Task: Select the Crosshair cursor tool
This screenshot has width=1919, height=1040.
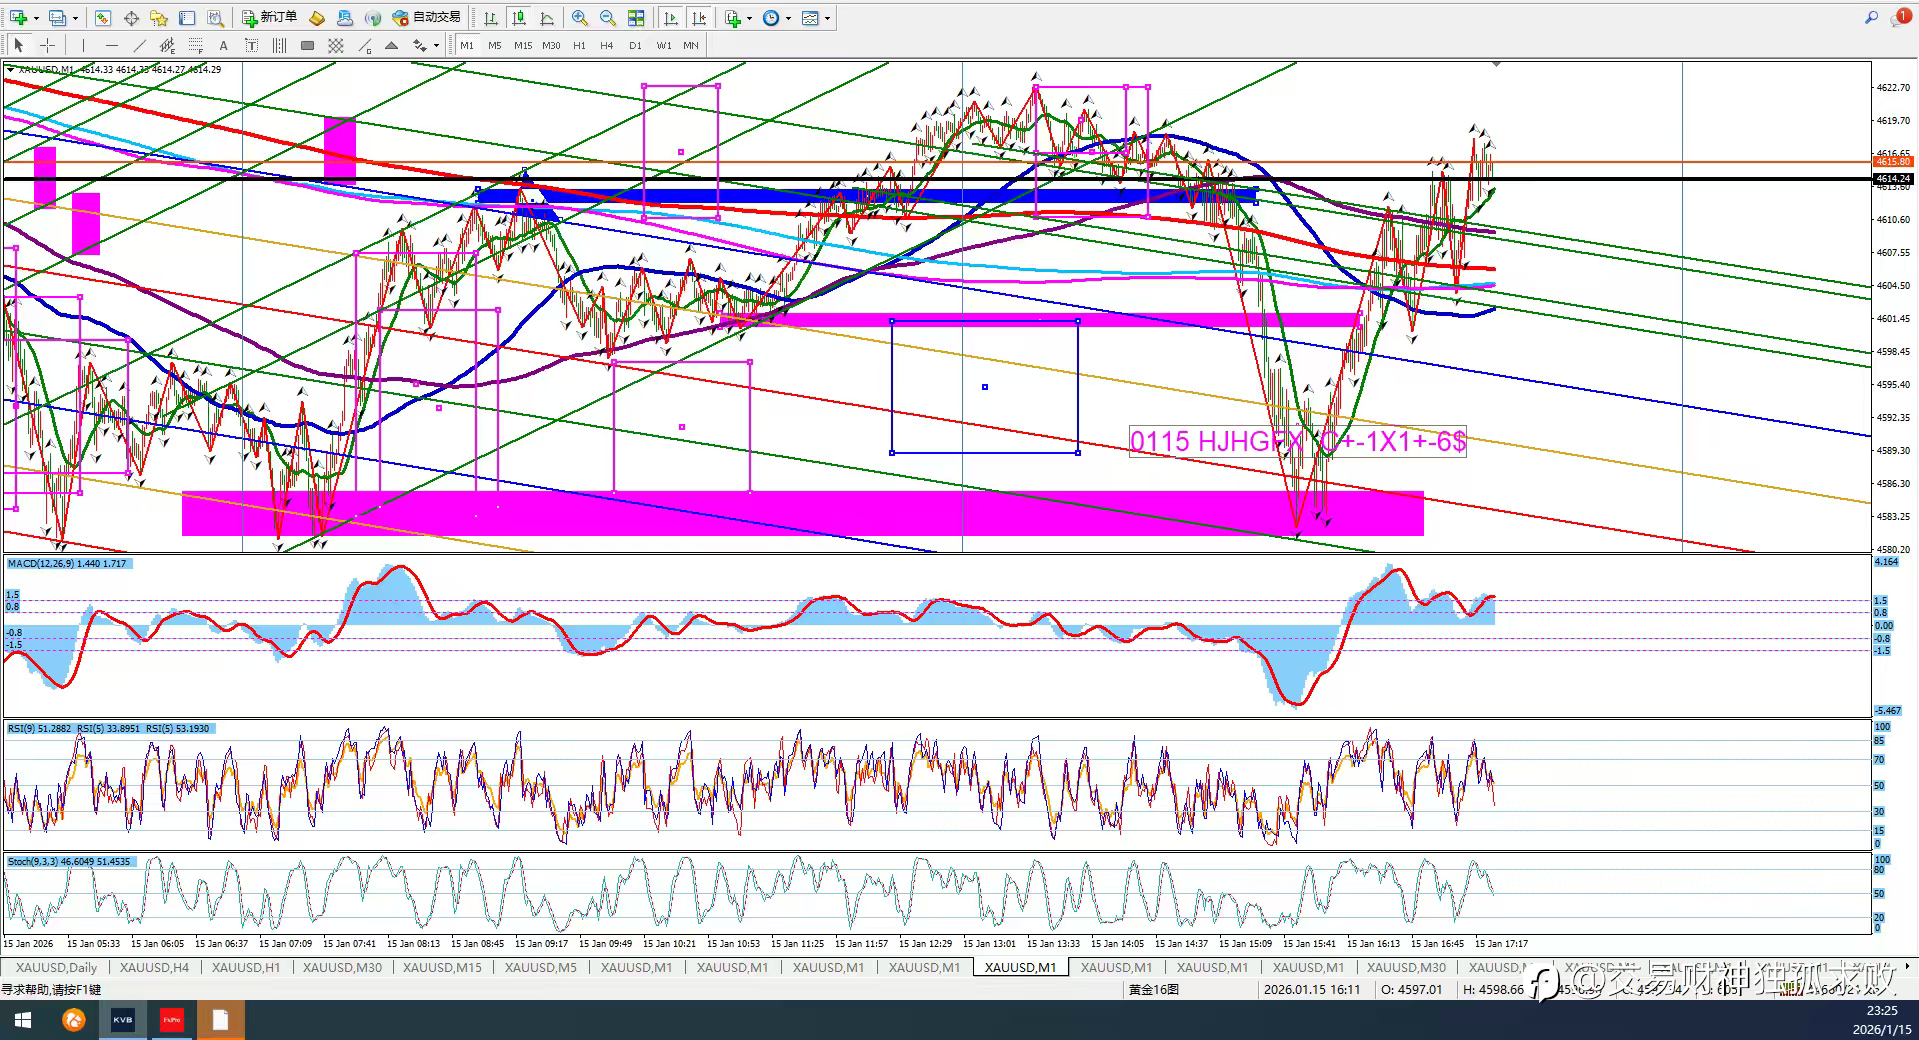Action: 47,45
